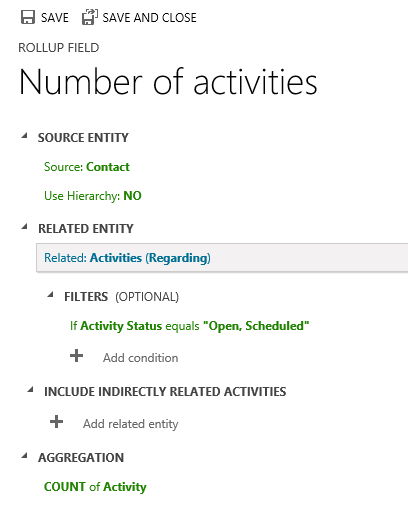Click the plus icon beside Add related entity
Viewport: 408px width, 530px height.
pos(56,422)
